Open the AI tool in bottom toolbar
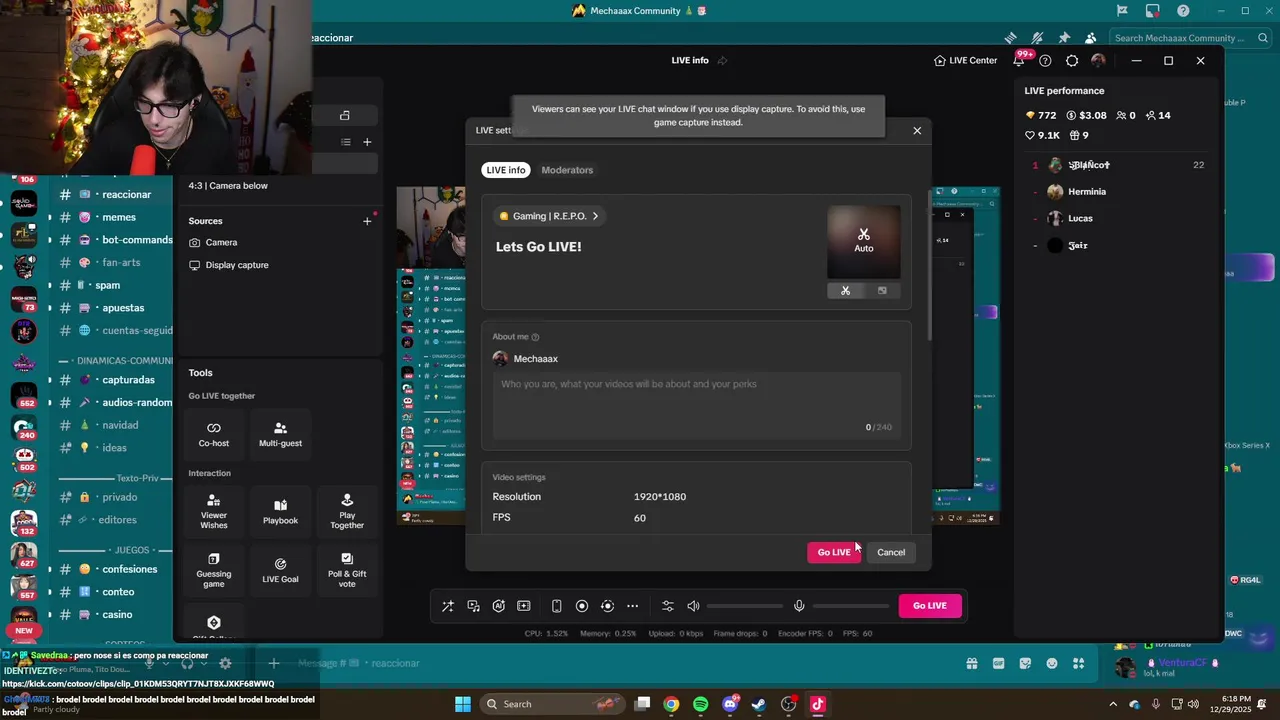 [498, 606]
